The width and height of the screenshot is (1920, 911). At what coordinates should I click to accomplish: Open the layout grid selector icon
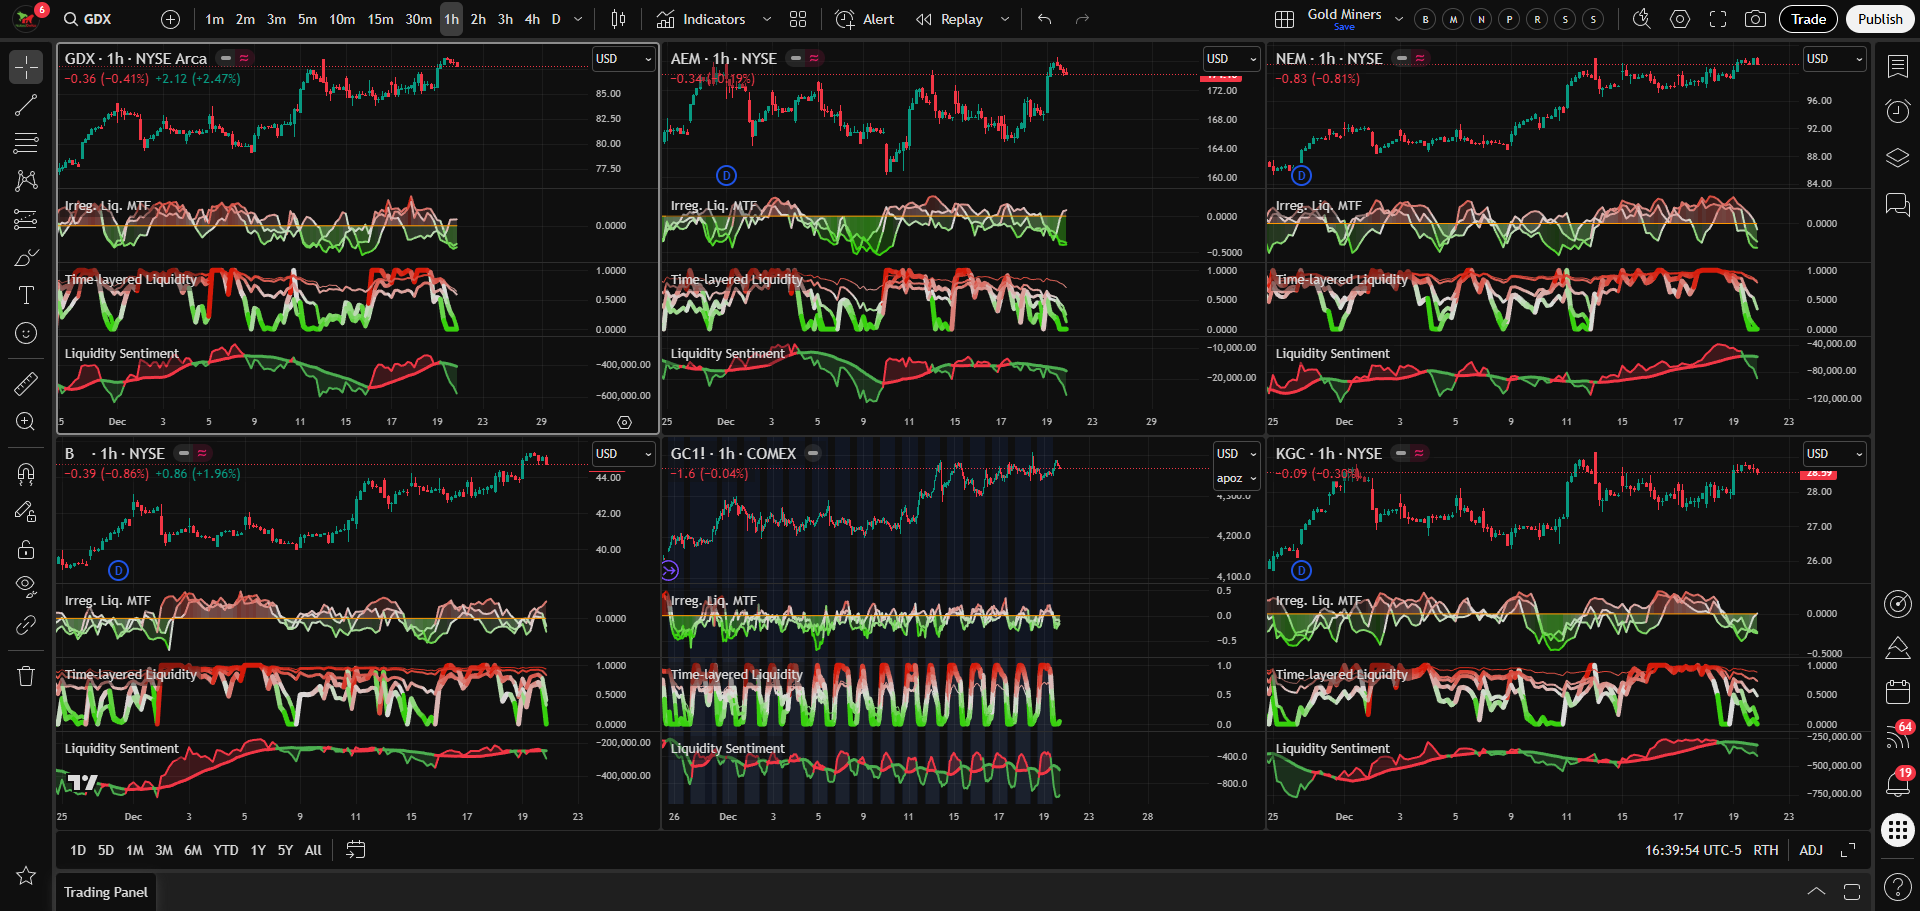coord(1284,19)
